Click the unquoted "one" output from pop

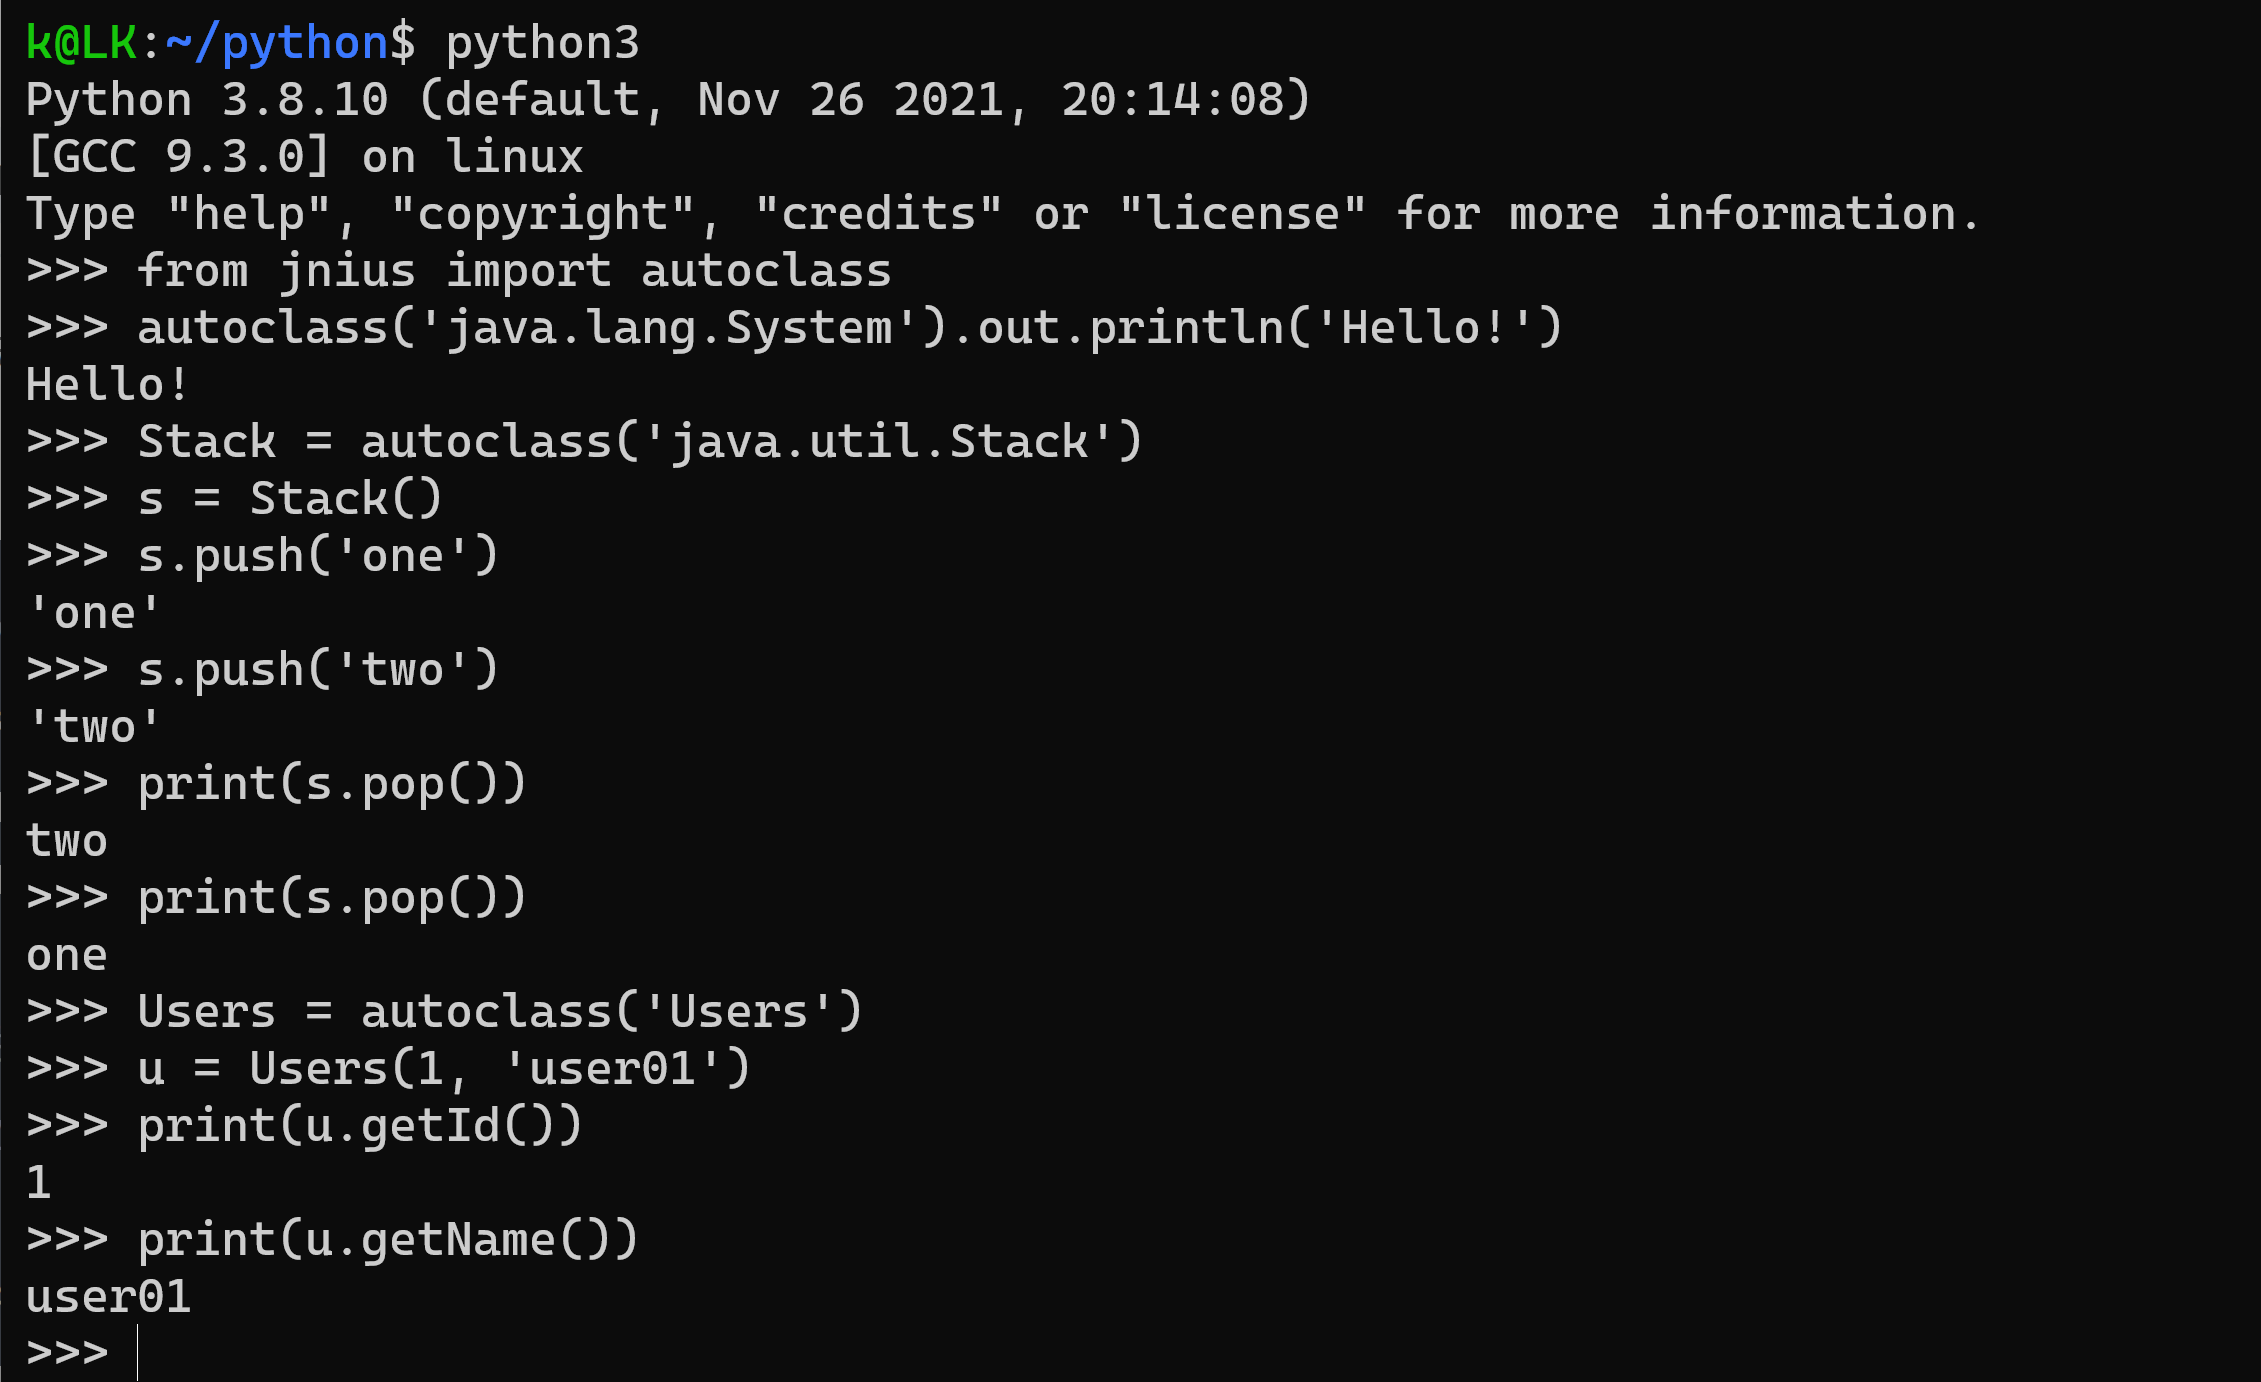[66, 955]
